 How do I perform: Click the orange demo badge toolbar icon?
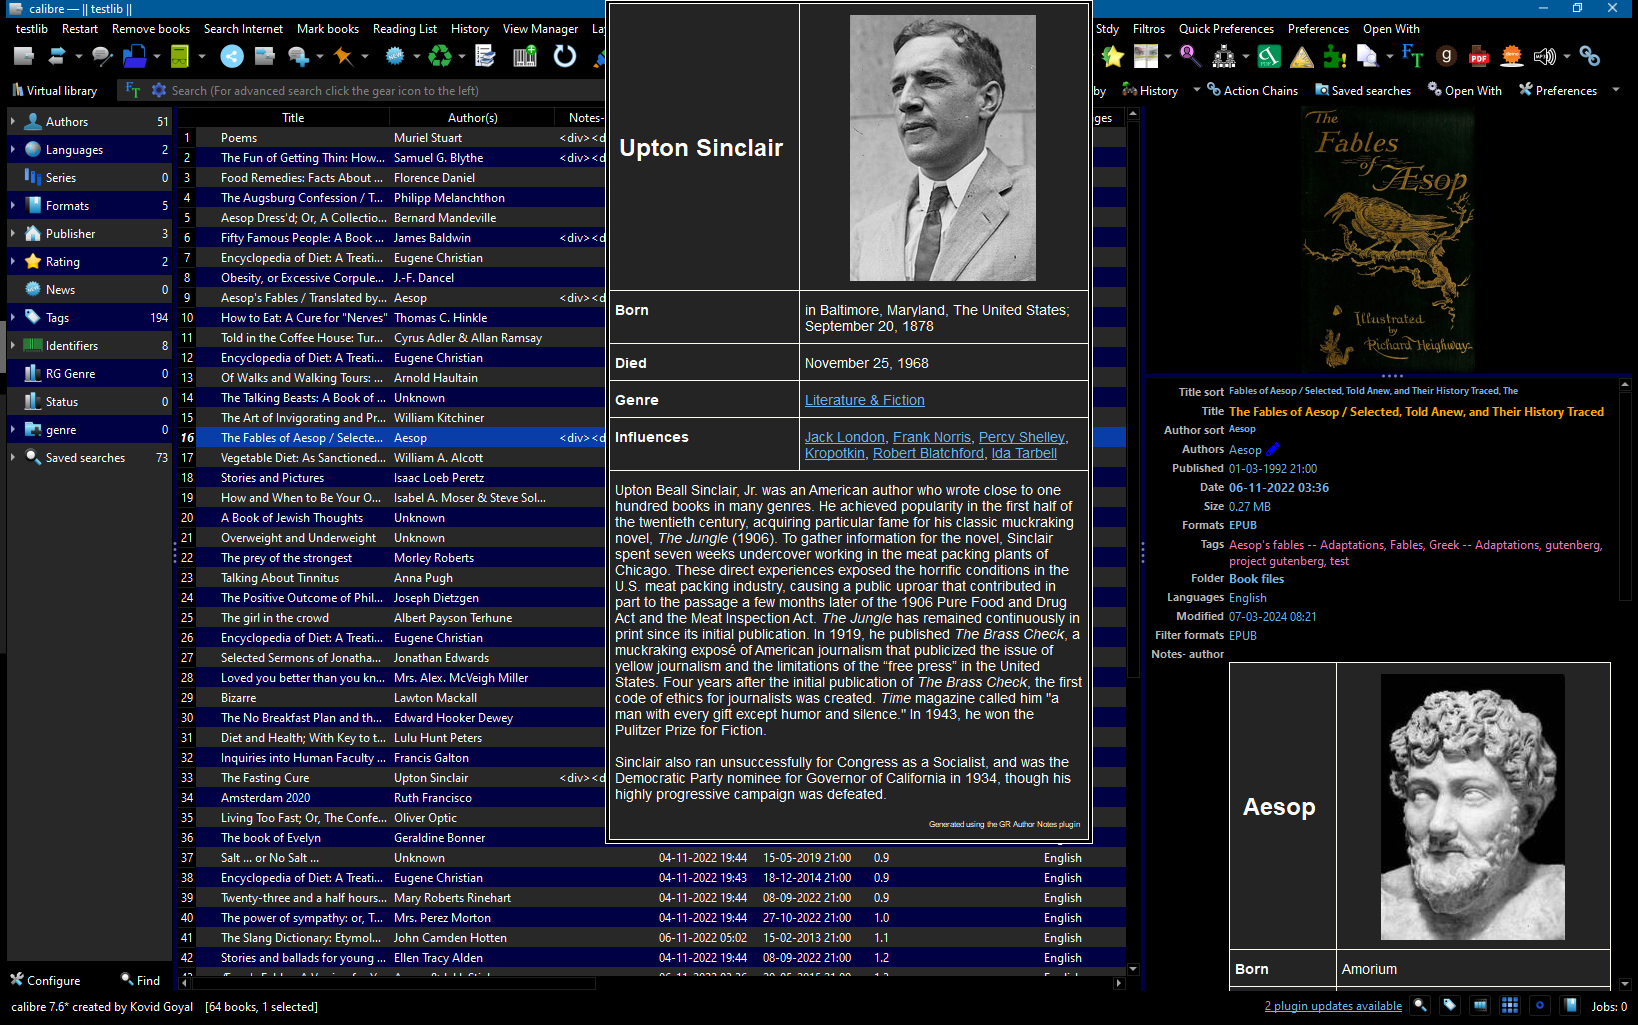[1512, 57]
